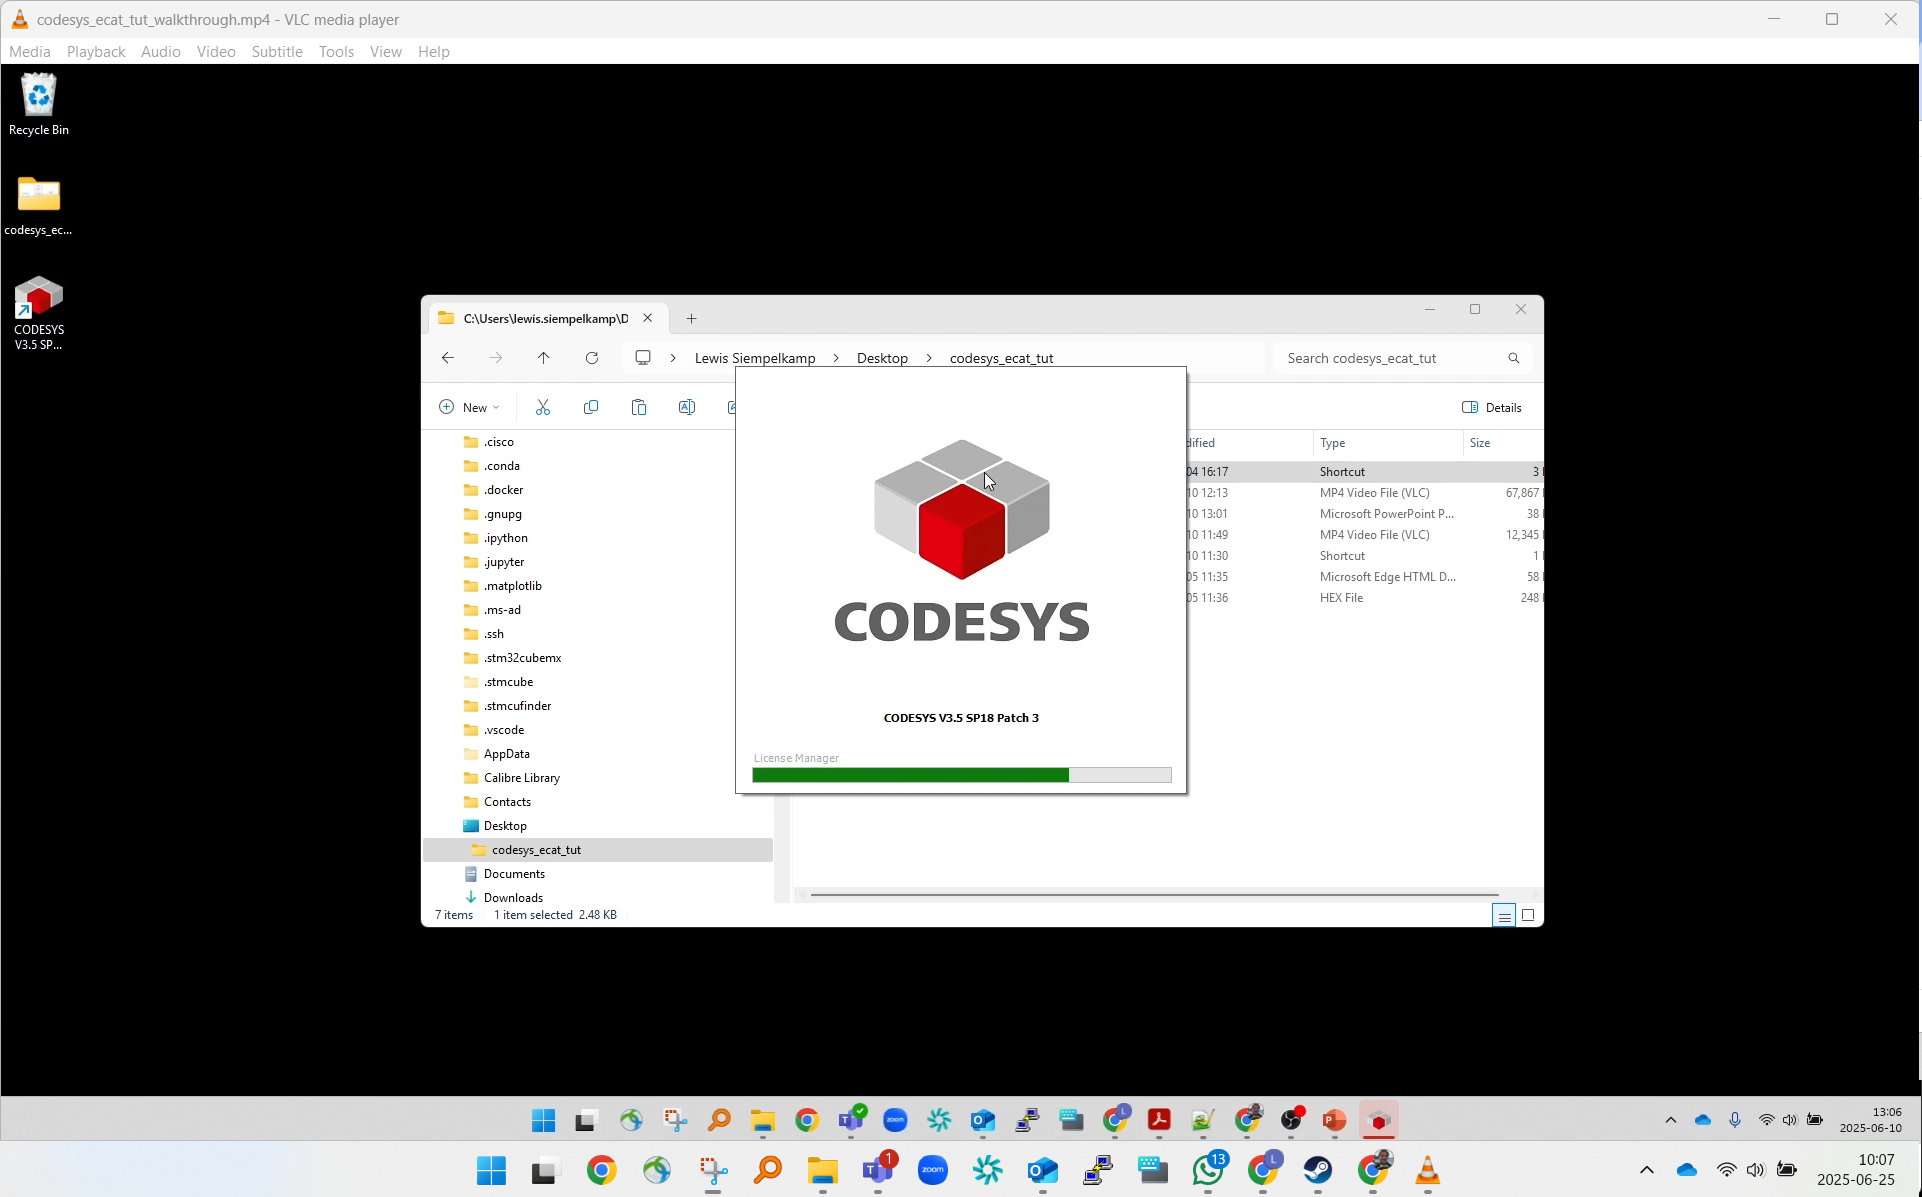Click the License Manager progress bar
Image resolution: width=1922 pixels, height=1197 pixels.
960,775
